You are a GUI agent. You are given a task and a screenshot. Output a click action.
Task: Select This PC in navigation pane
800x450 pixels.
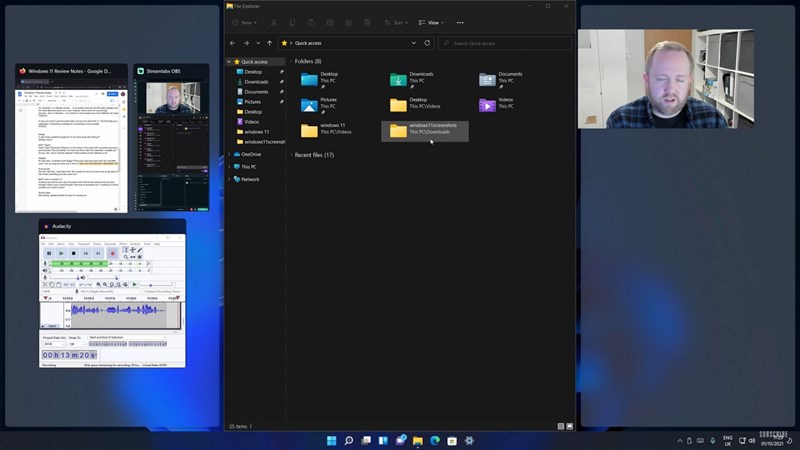(249, 167)
